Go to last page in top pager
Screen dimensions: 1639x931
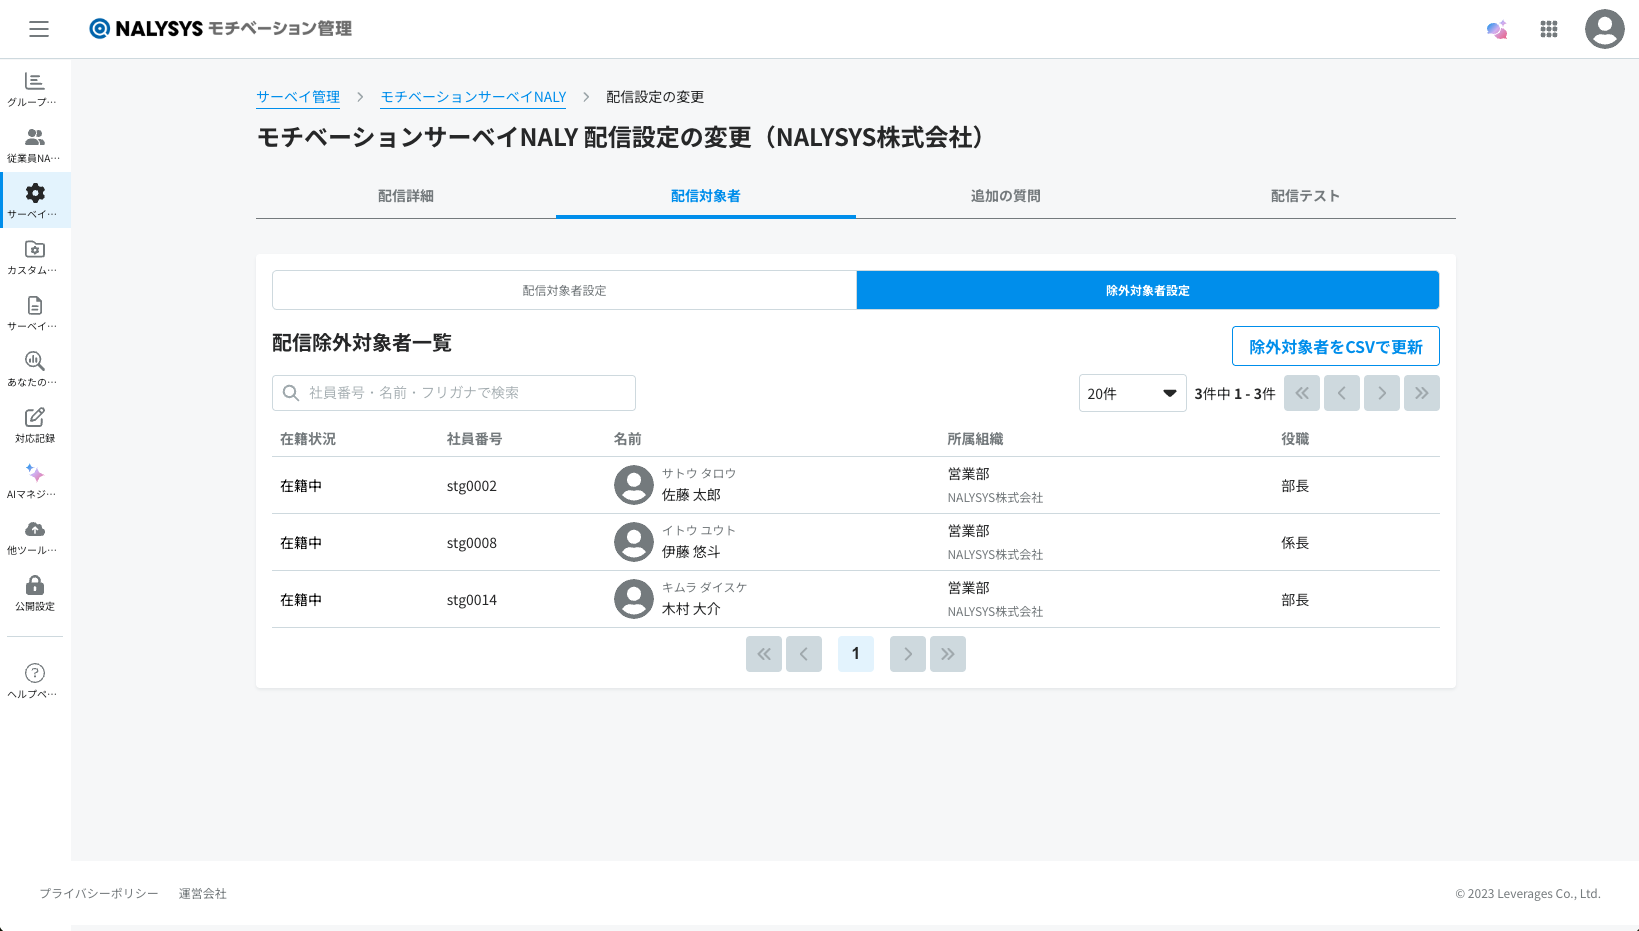[x=1422, y=393]
